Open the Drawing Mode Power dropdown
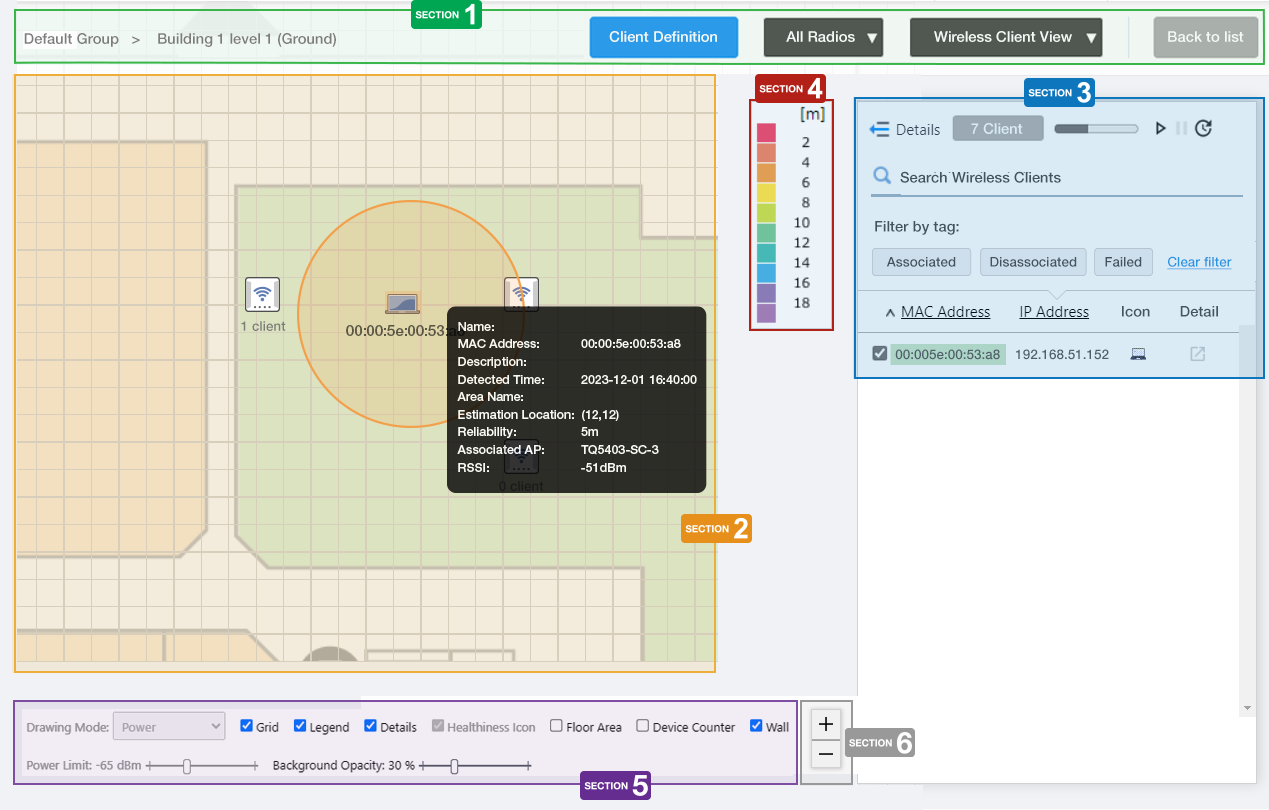Viewport: 1269px width, 810px height. (169, 727)
